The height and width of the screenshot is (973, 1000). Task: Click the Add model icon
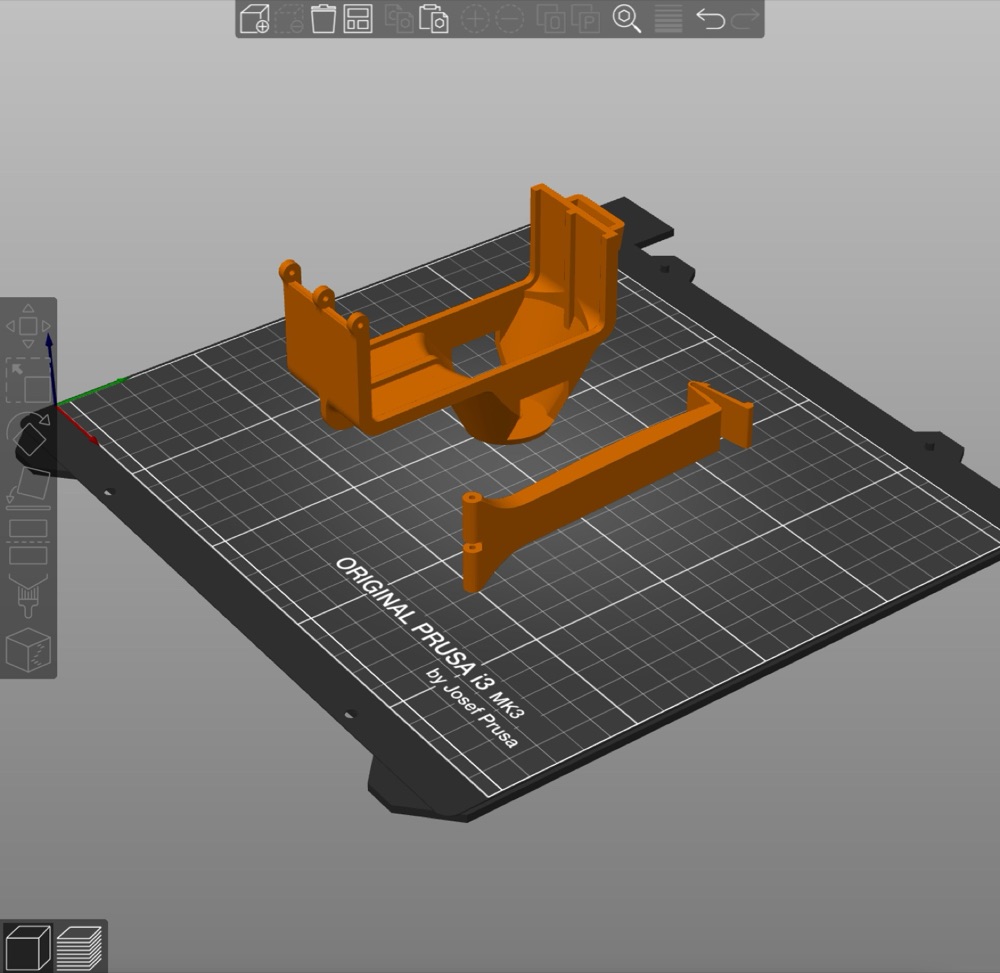click(x=254, y=18)
